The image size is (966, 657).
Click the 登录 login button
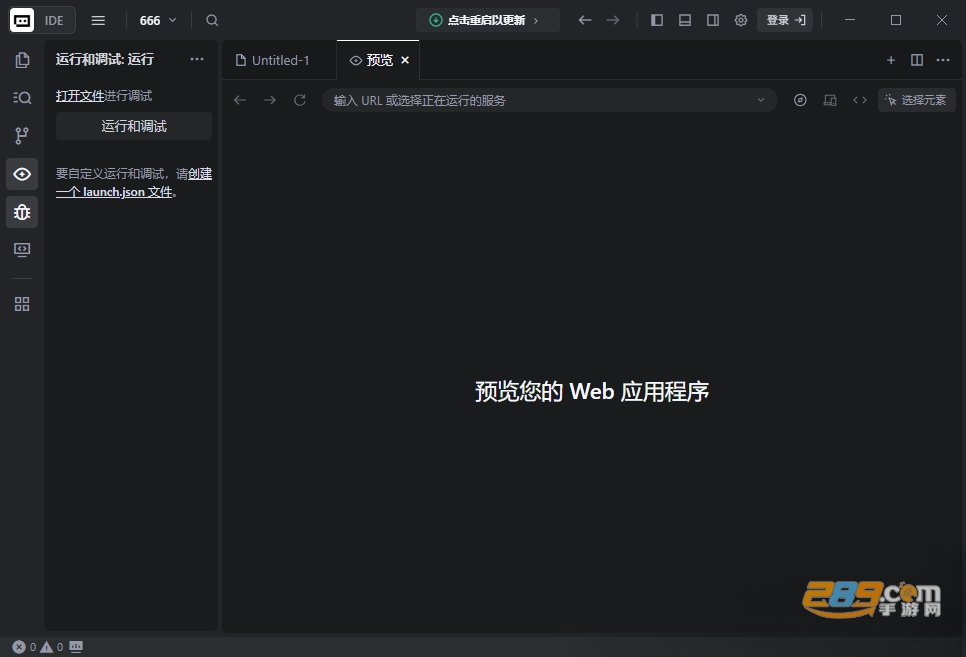(x=785, y=20)
